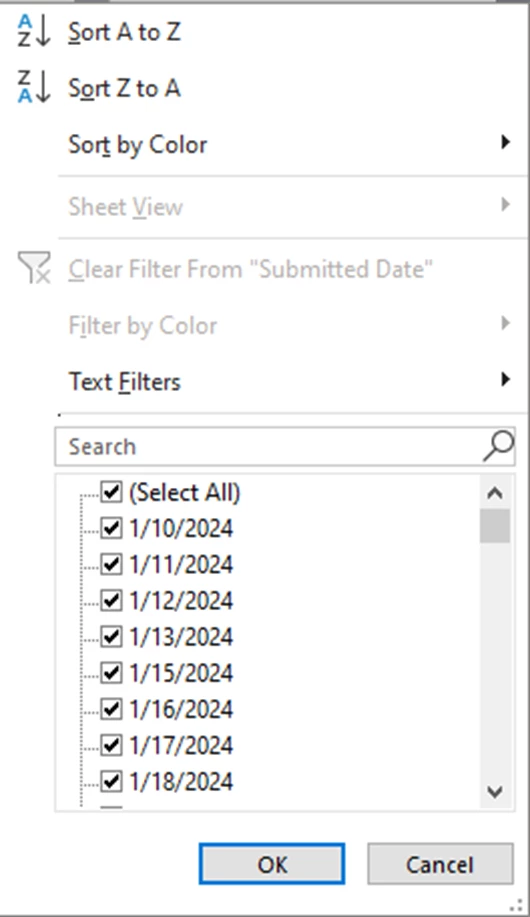Click the scroll down arrow in date list
This screenshot has height=917, width=530.
495,792
